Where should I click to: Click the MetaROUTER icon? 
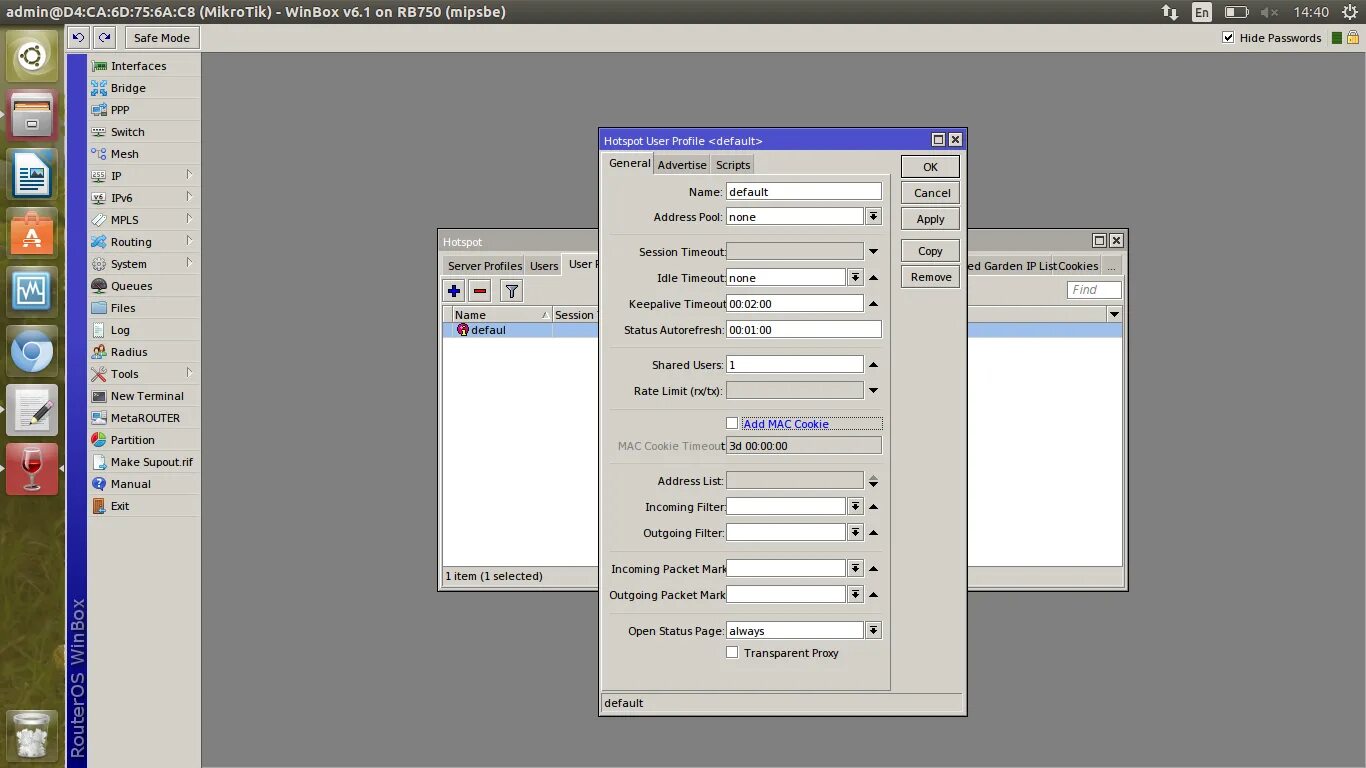99,418
